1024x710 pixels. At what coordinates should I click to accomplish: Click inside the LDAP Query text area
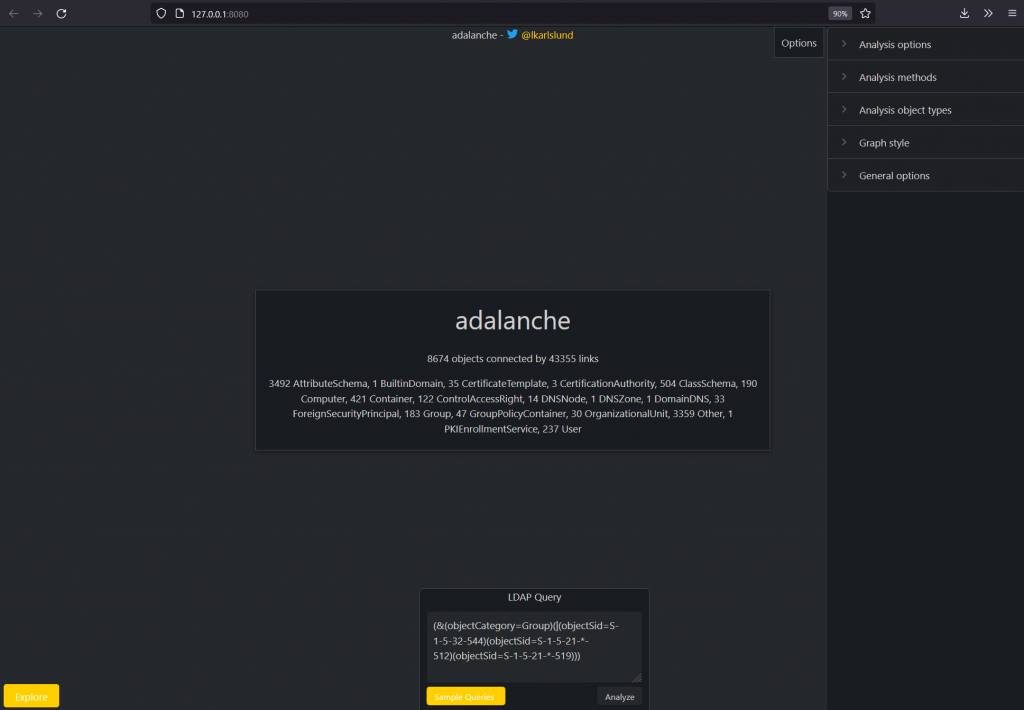click(x=534, y=647)
